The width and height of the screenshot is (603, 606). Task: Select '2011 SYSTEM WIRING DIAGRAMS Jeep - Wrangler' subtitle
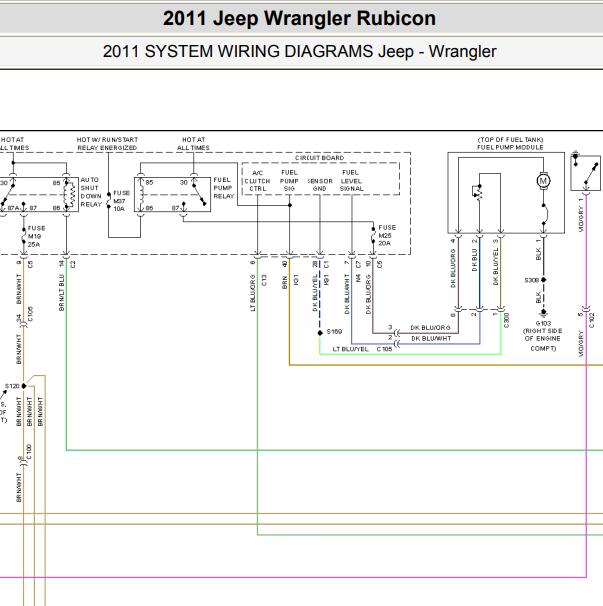300,51
